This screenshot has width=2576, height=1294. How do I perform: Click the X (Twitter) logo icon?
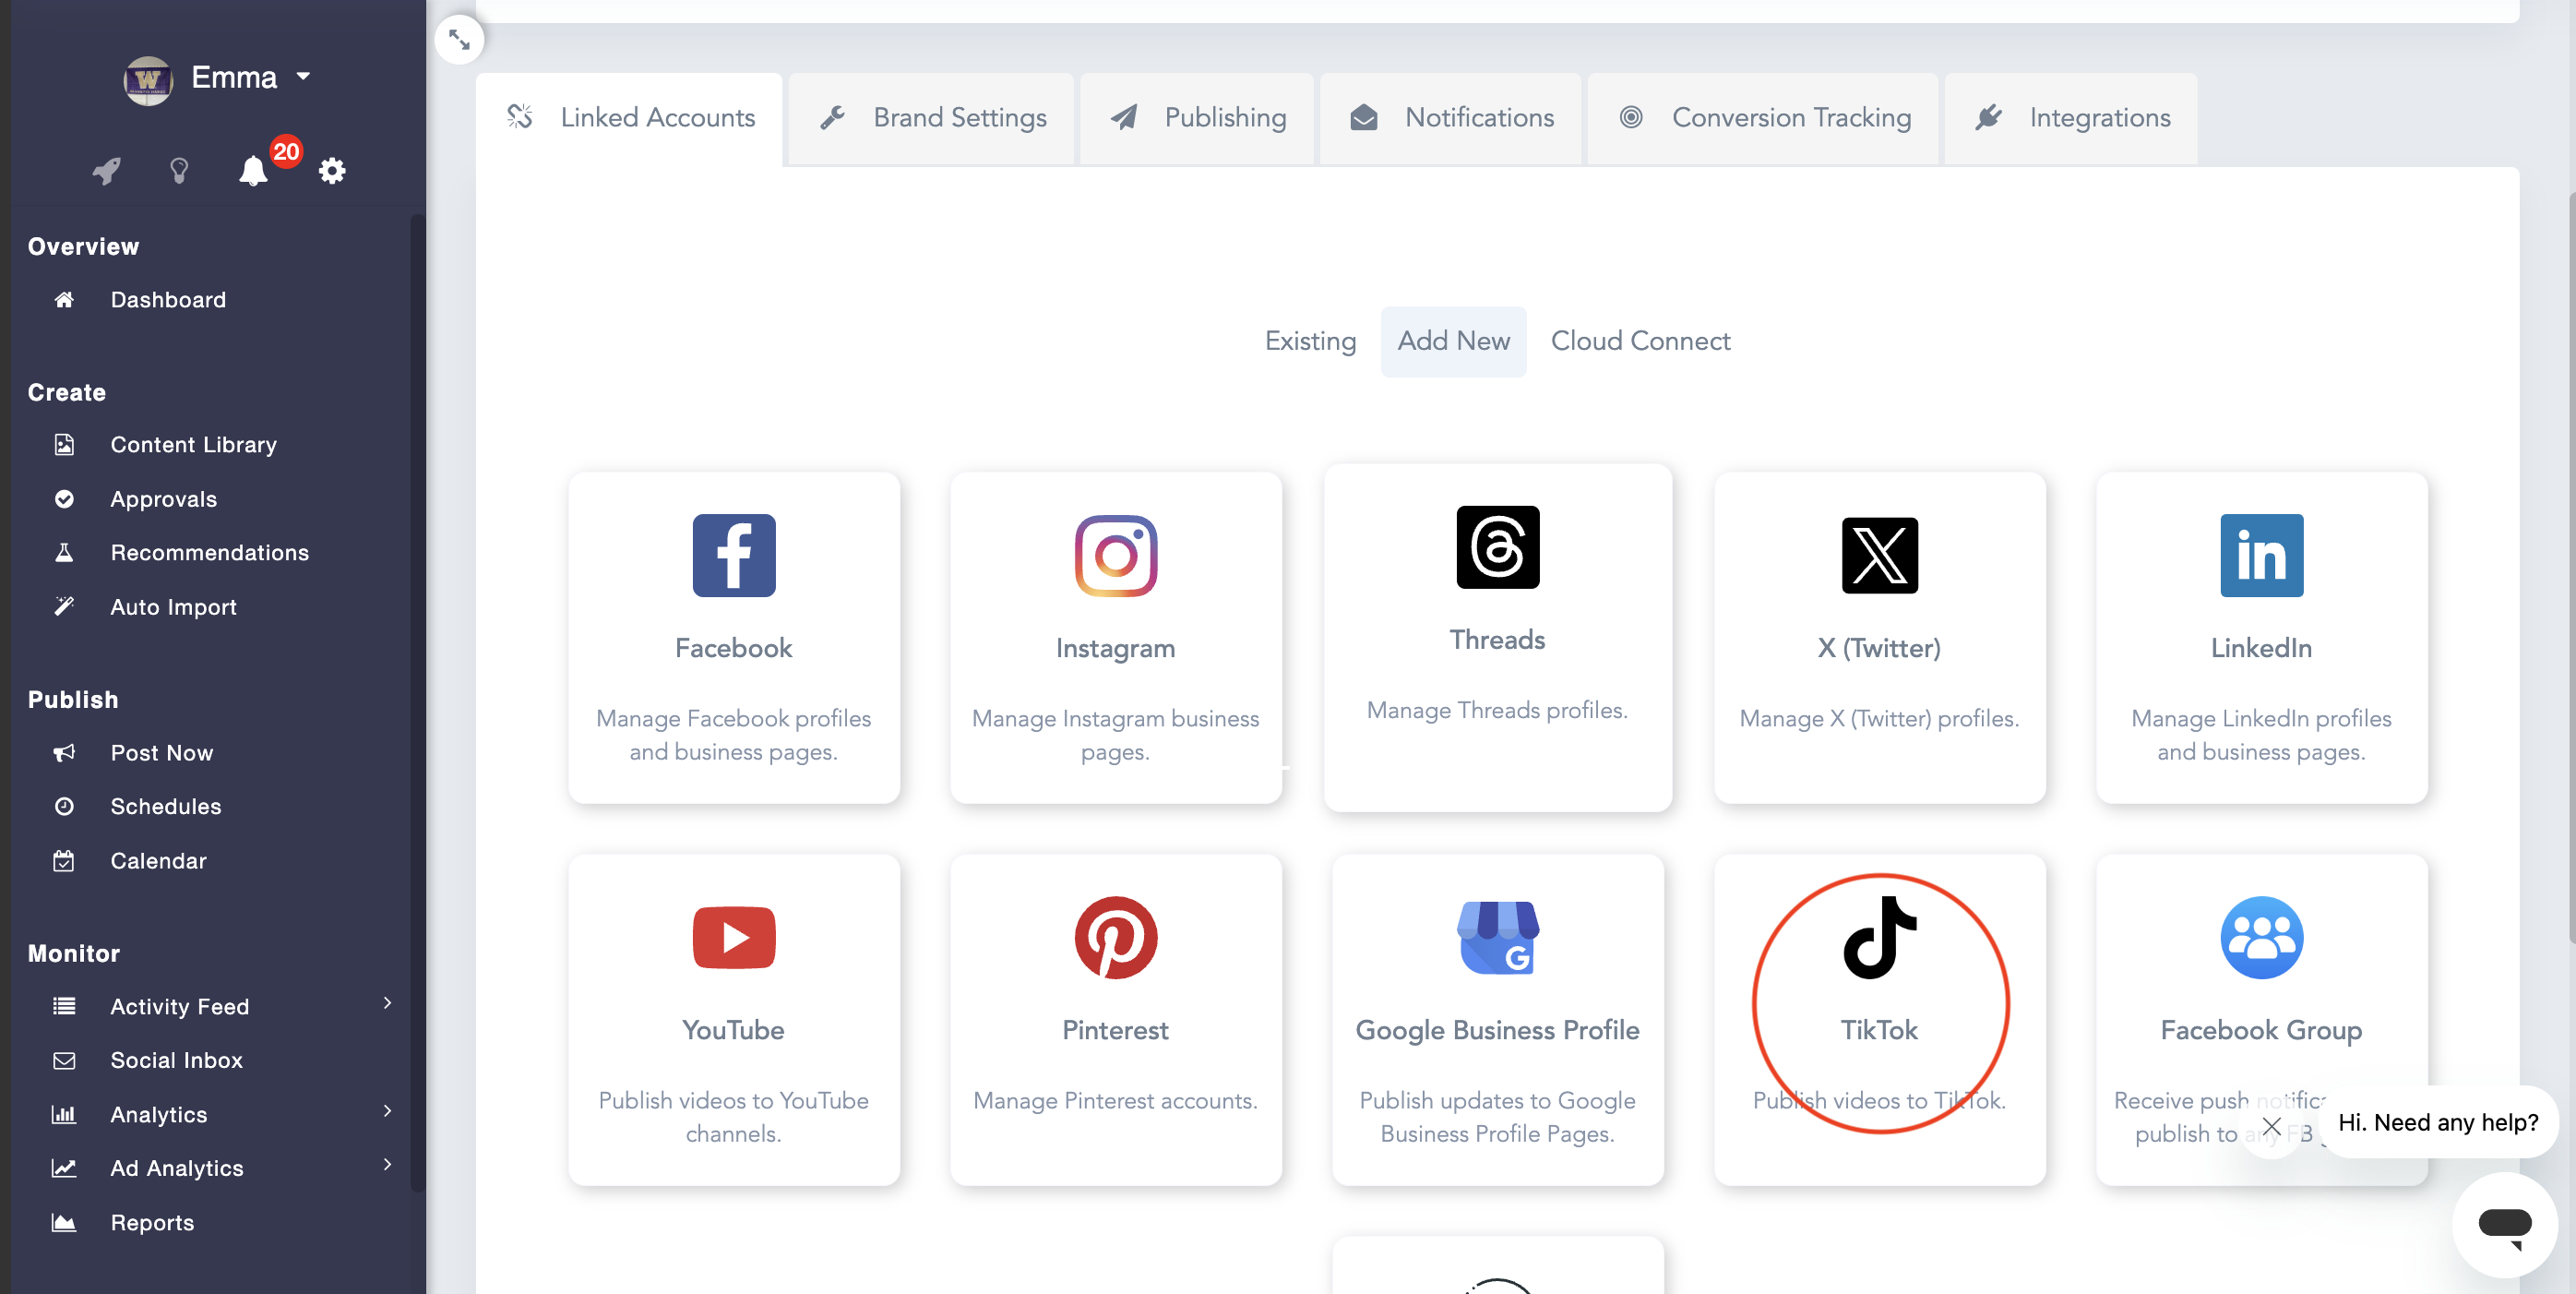(1879, 555)
